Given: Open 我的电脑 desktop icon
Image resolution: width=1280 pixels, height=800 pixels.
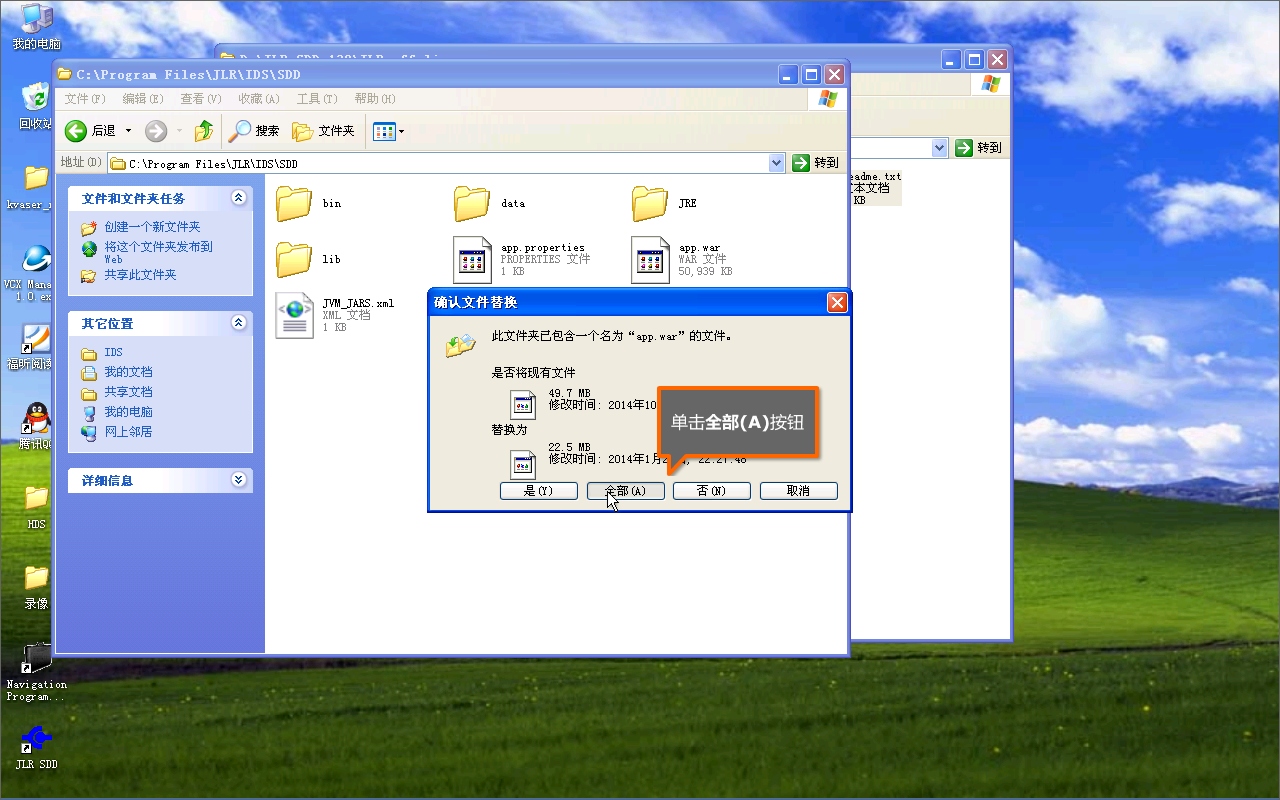Looking at the screenshot, I should coord(36,27).
